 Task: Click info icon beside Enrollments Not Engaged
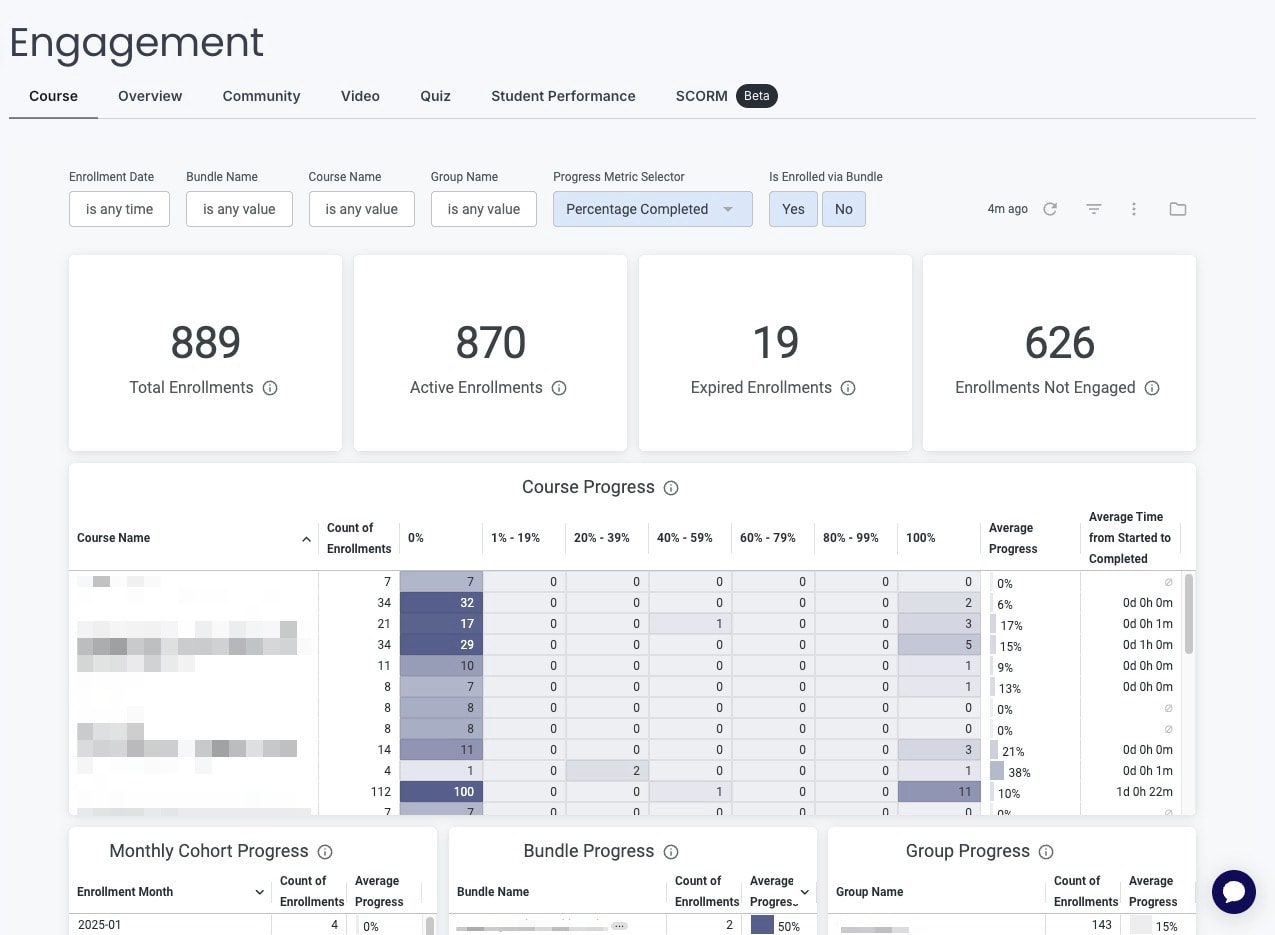[x=1152, y=388]
